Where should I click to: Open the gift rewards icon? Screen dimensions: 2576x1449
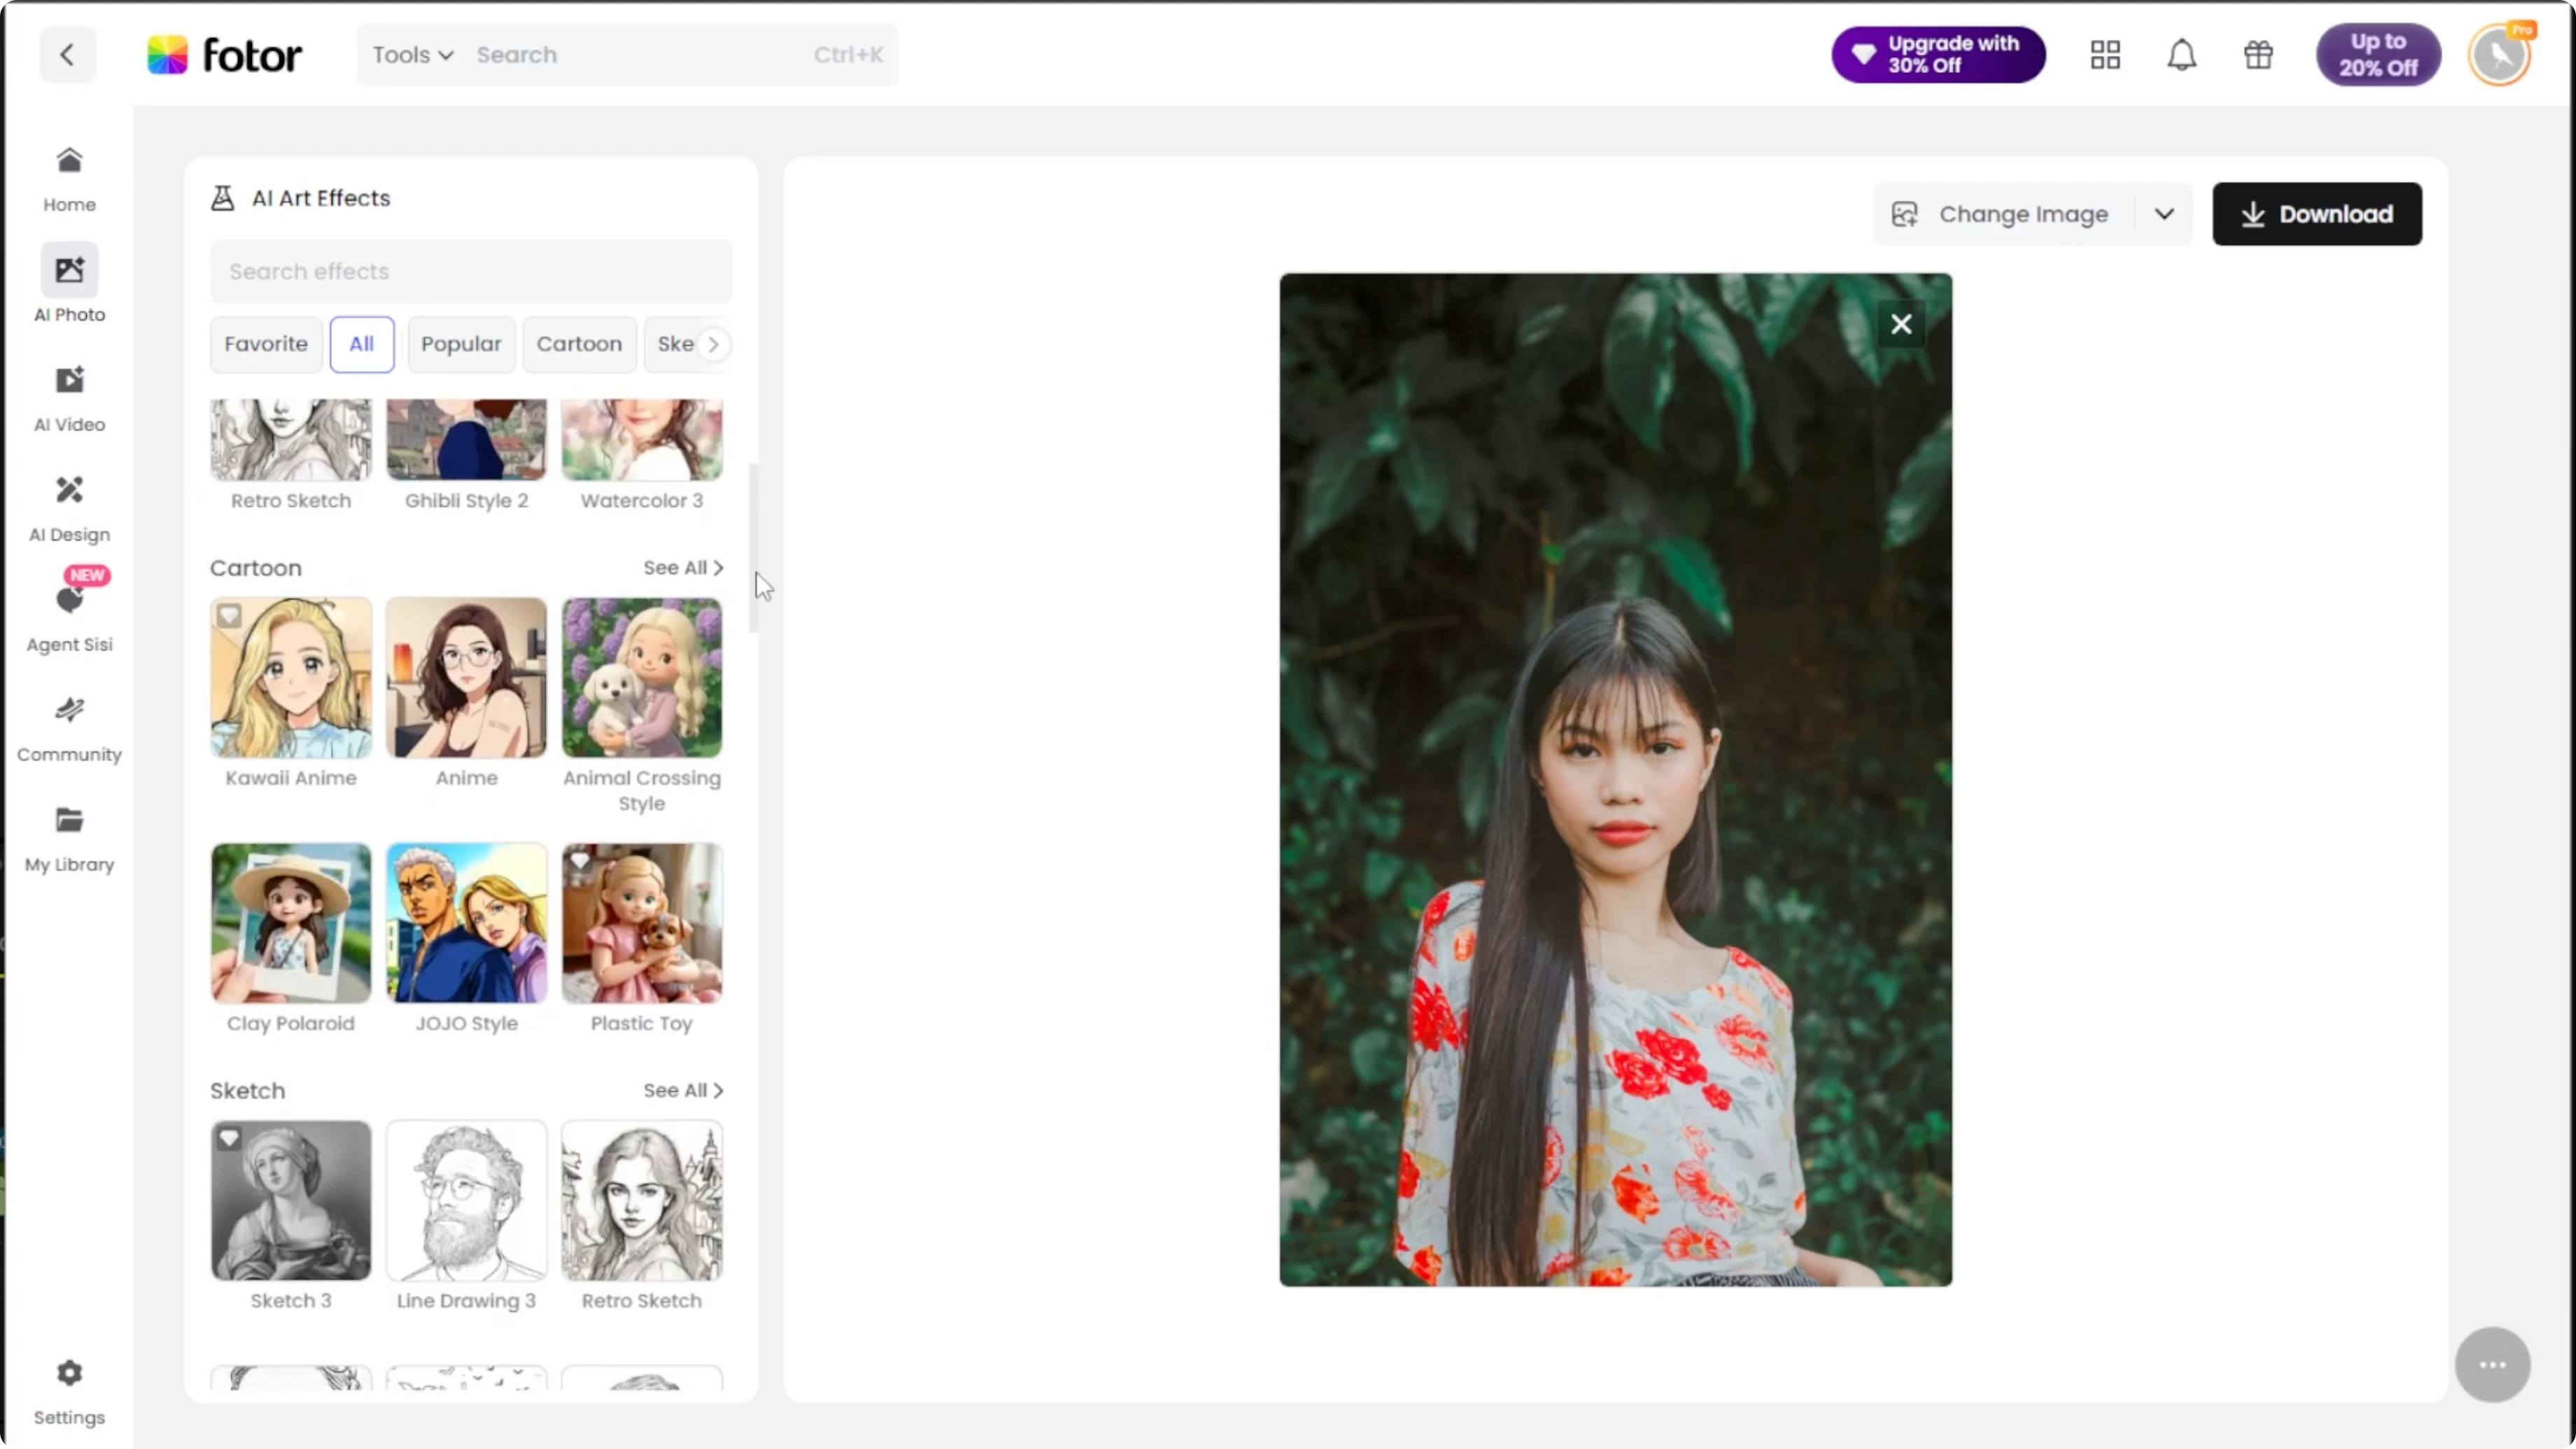pos(2258,55)
